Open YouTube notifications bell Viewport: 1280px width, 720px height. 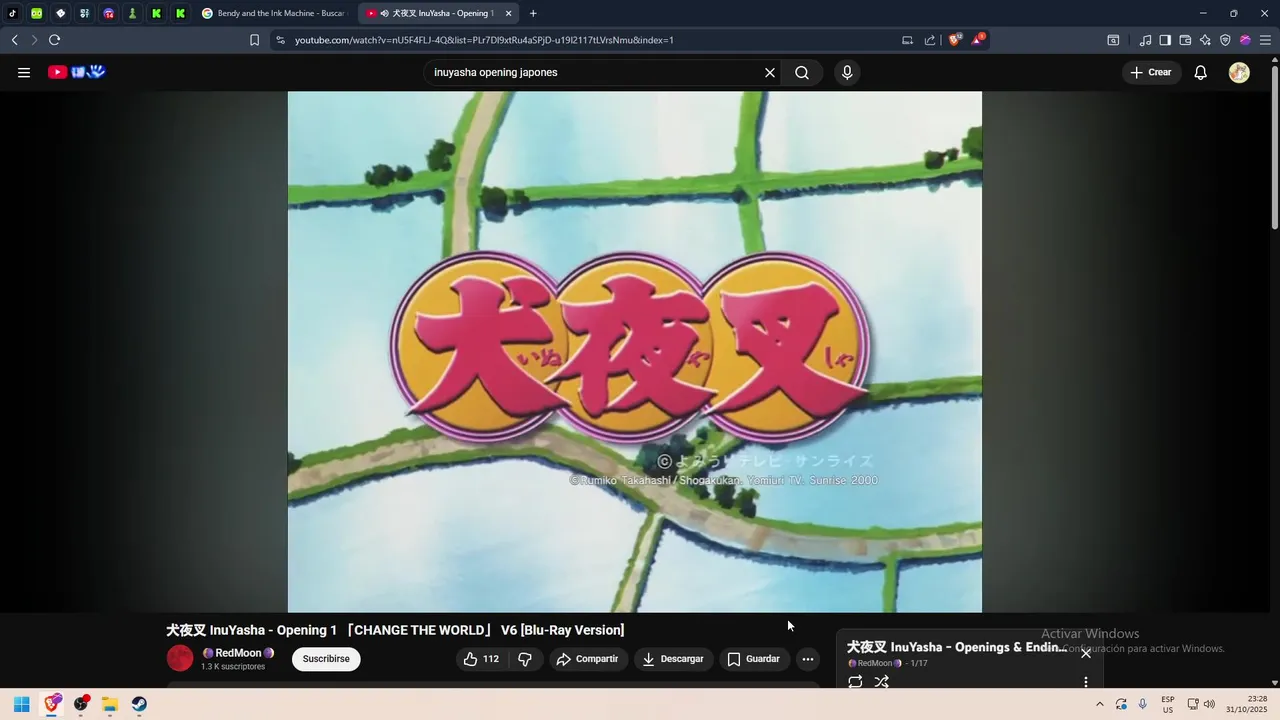[x=1201, y=72]
